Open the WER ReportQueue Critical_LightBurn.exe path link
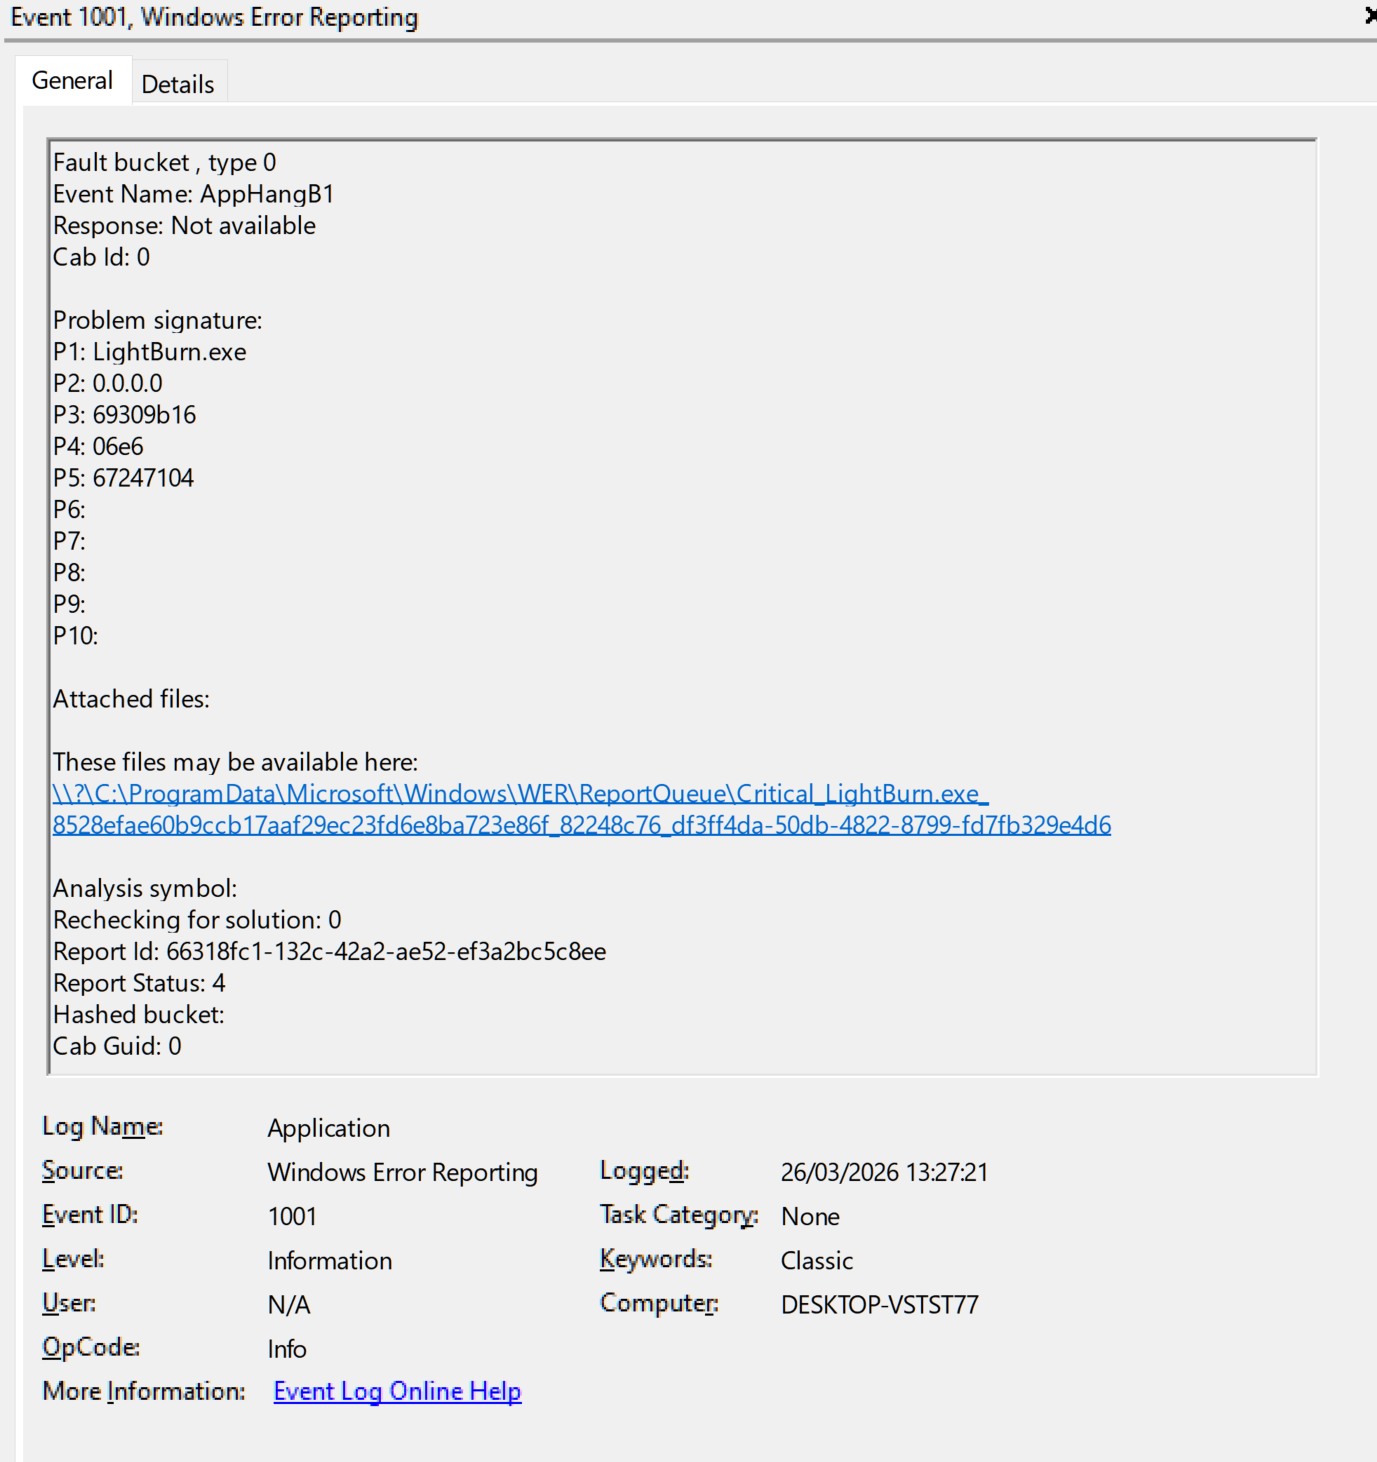The image size is (1377, 1462). pos(520,794)
